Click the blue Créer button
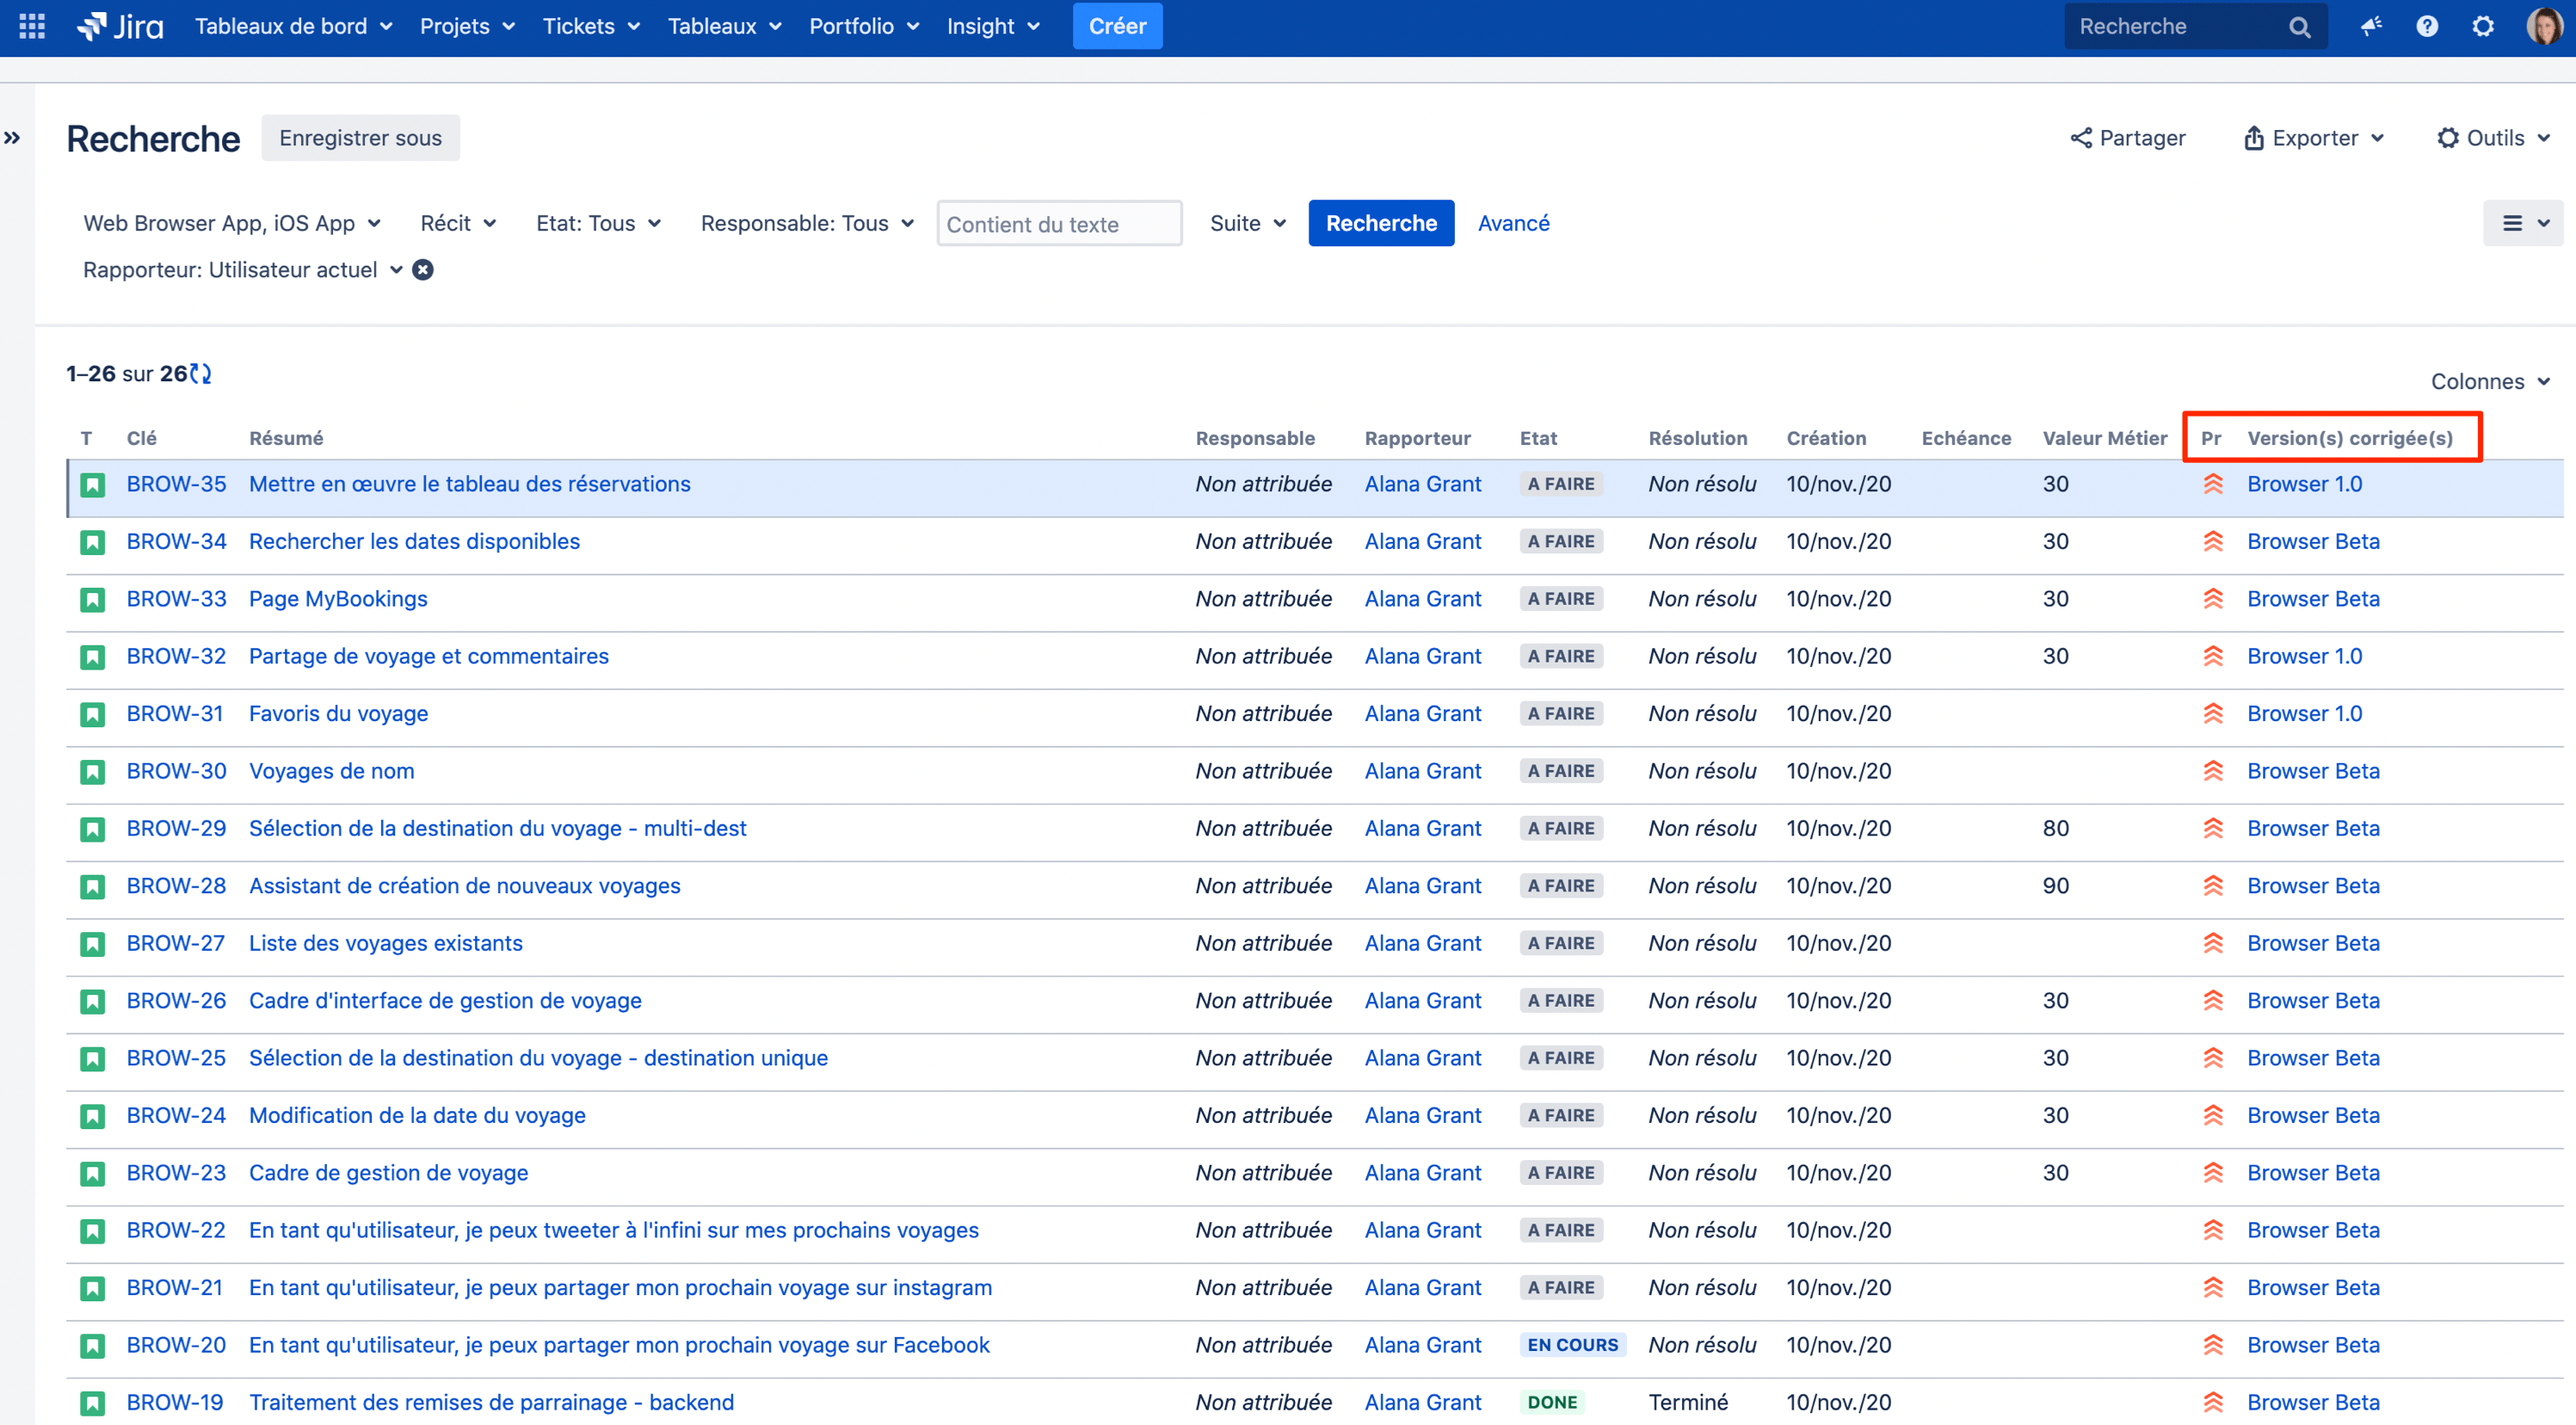2576x1425 pixels. tap(1117, 26)
